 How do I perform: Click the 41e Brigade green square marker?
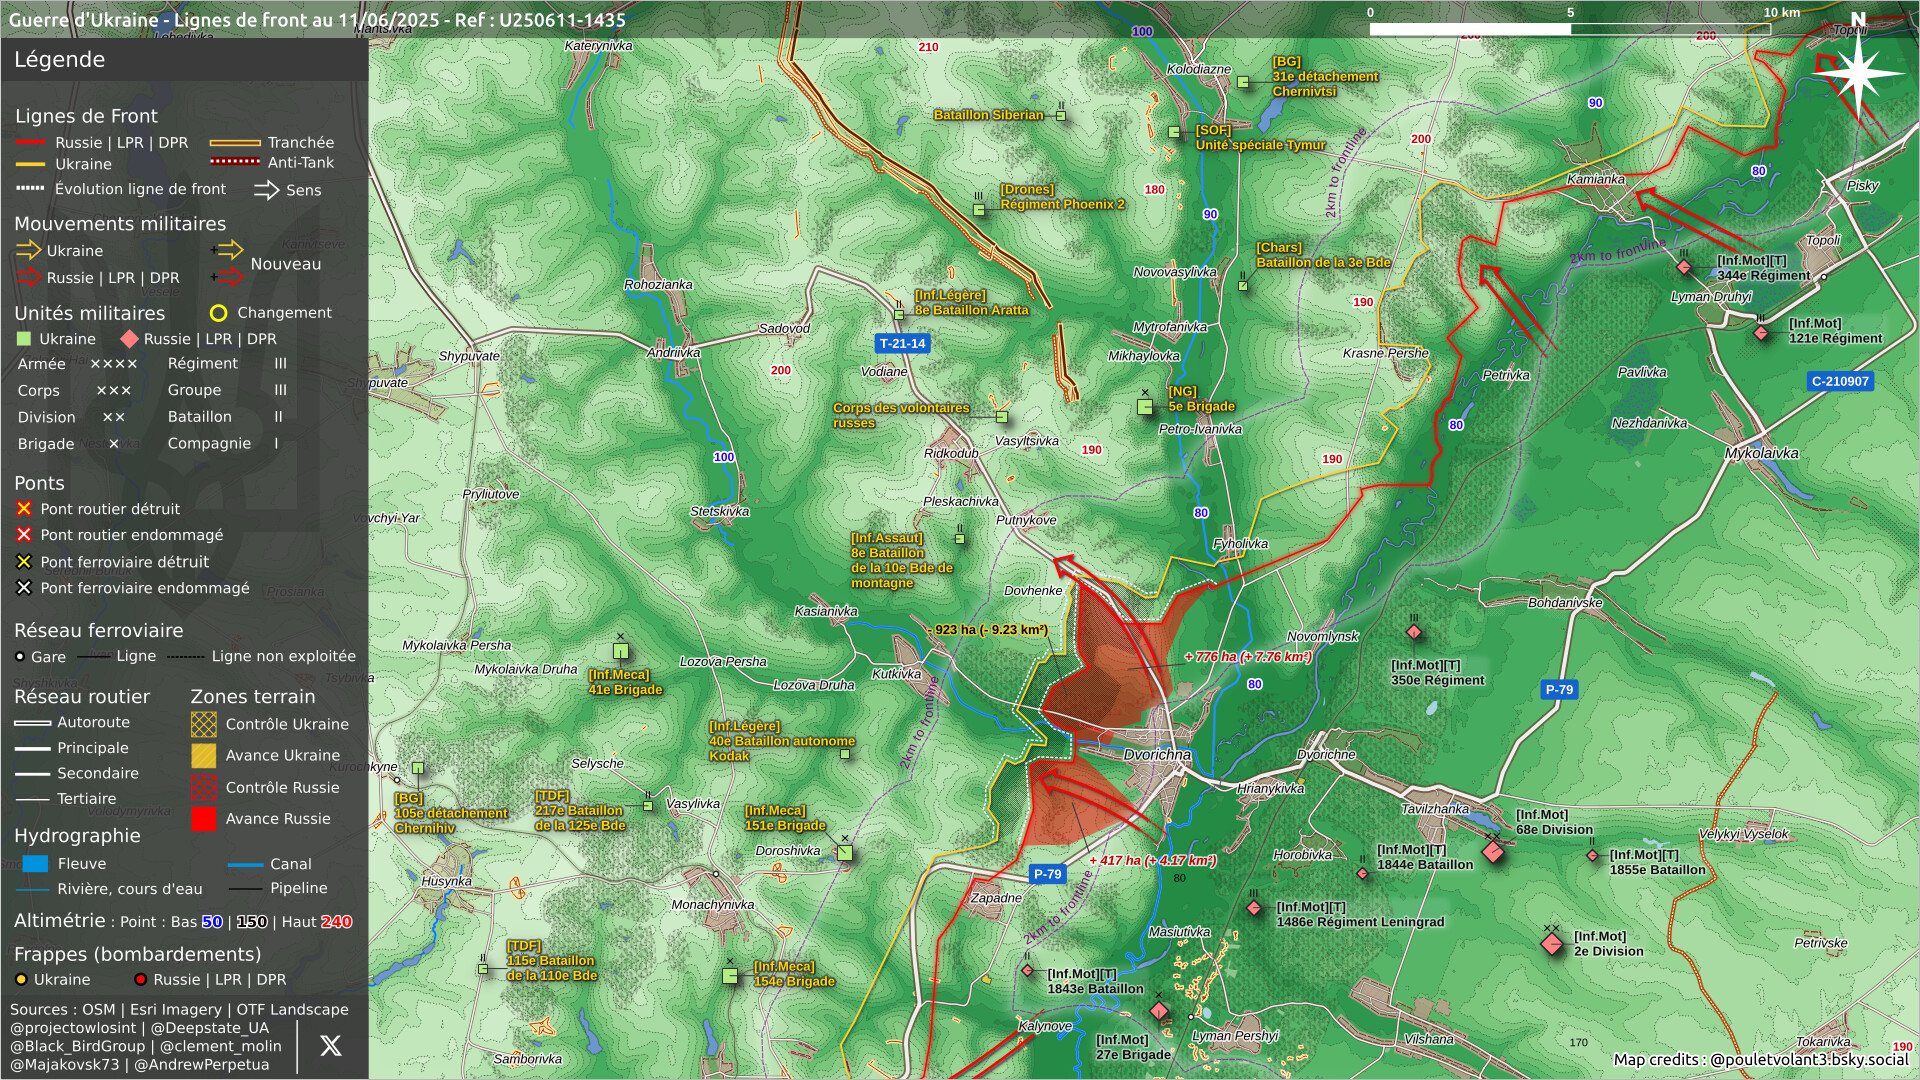pyautogui.click(x=621, y=651)
